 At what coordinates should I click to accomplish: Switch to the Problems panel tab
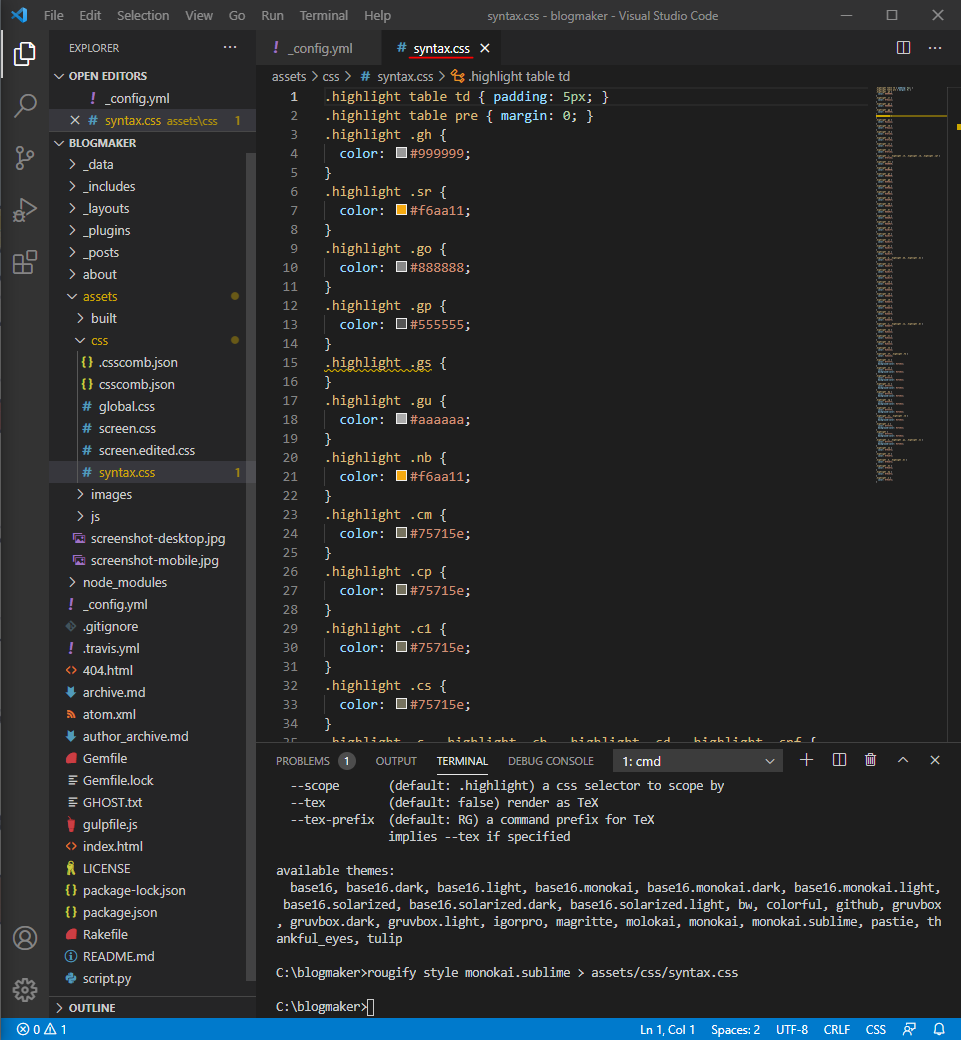[315, 761]
